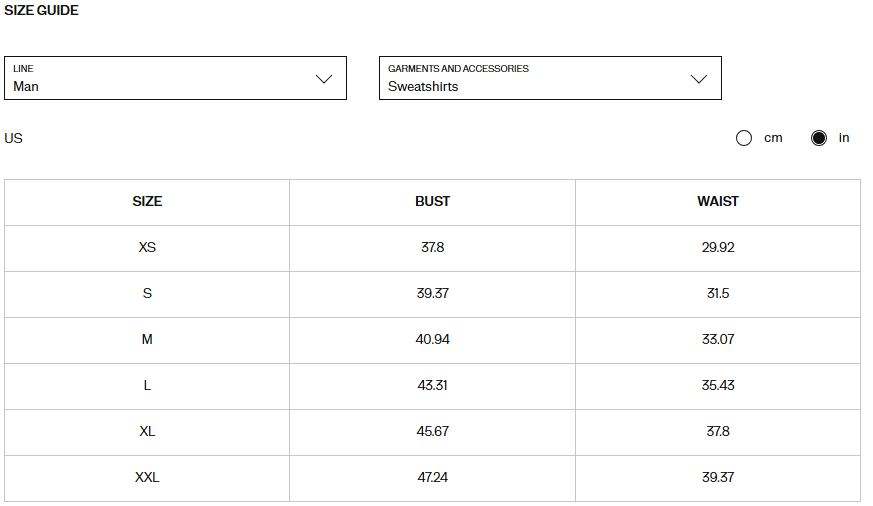Click the 40.94 bust value for M
Screen dimensions: 873x506
pos(432,340)
